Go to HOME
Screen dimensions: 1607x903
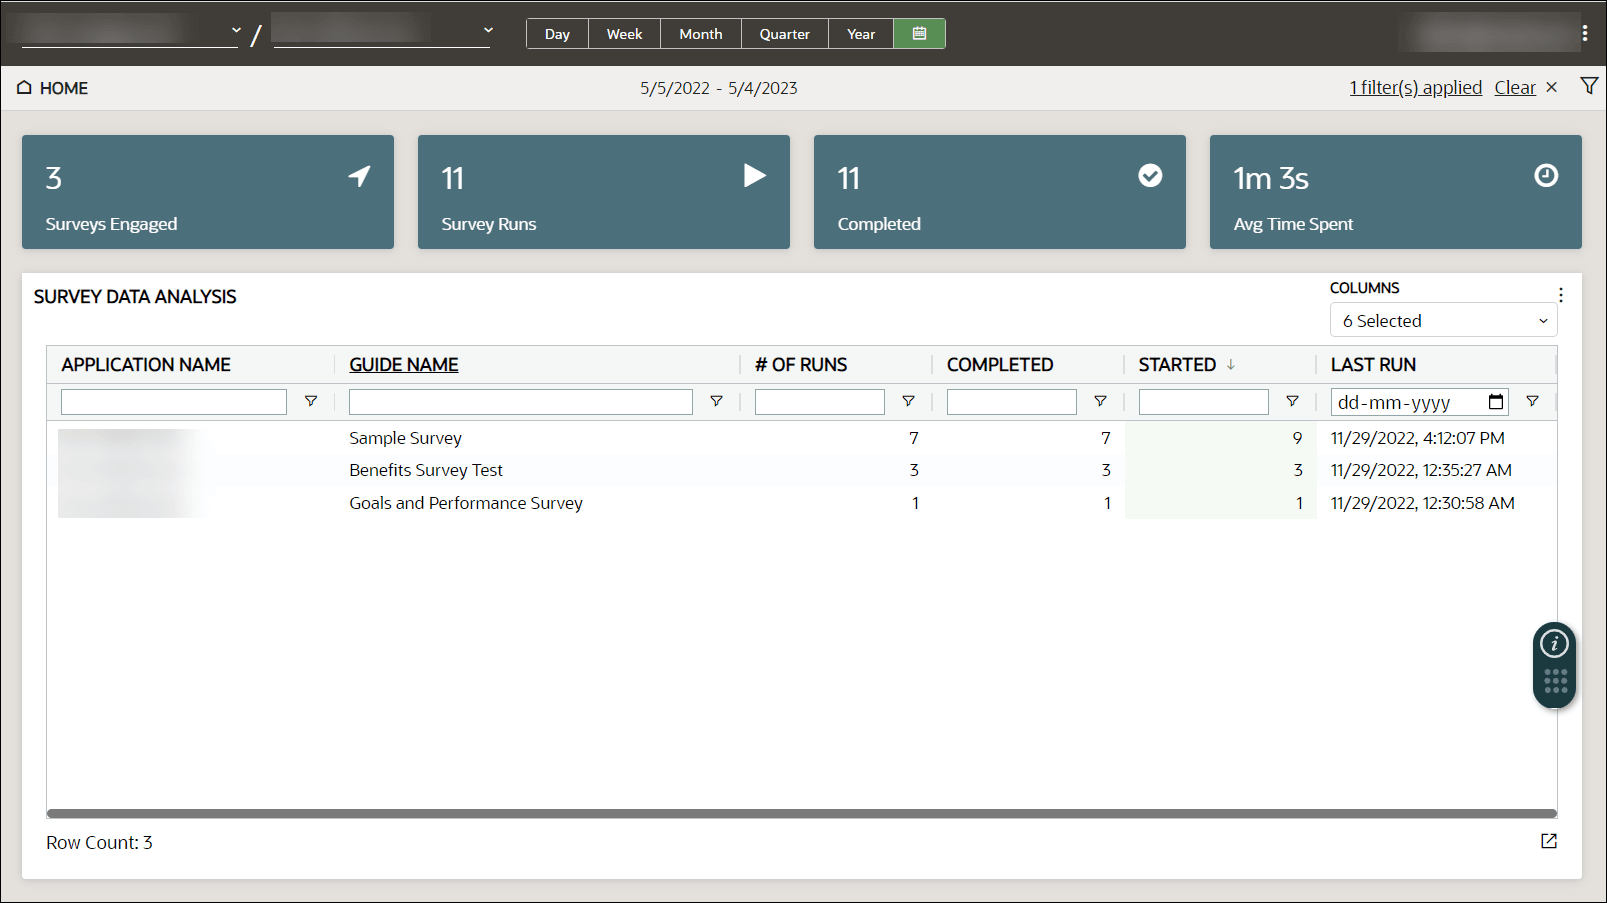coord(64,88)
